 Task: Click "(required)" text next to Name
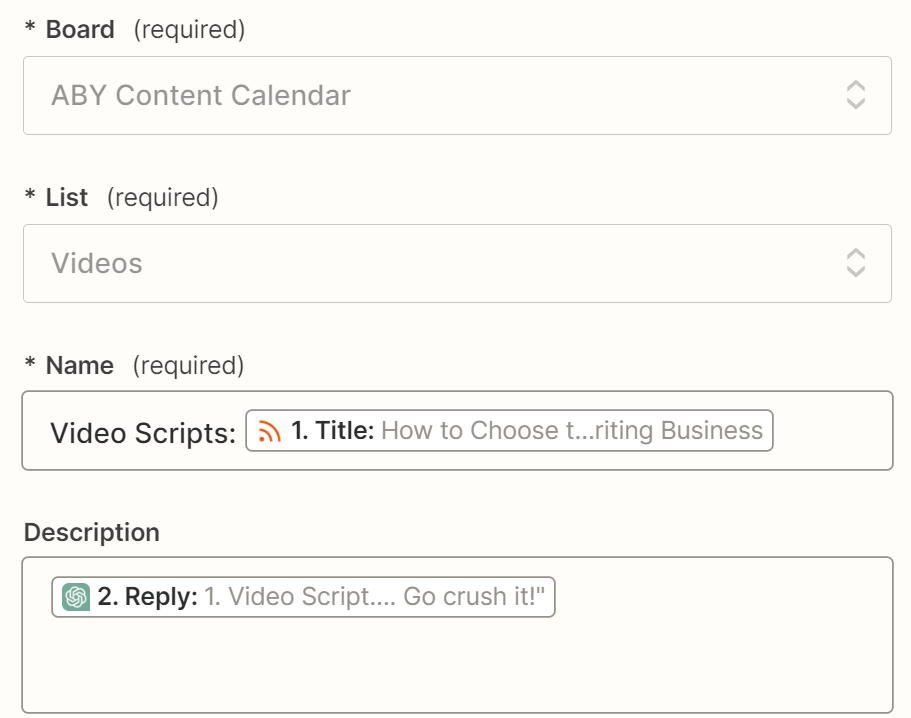pyautogui.click(x=188, y=366)
